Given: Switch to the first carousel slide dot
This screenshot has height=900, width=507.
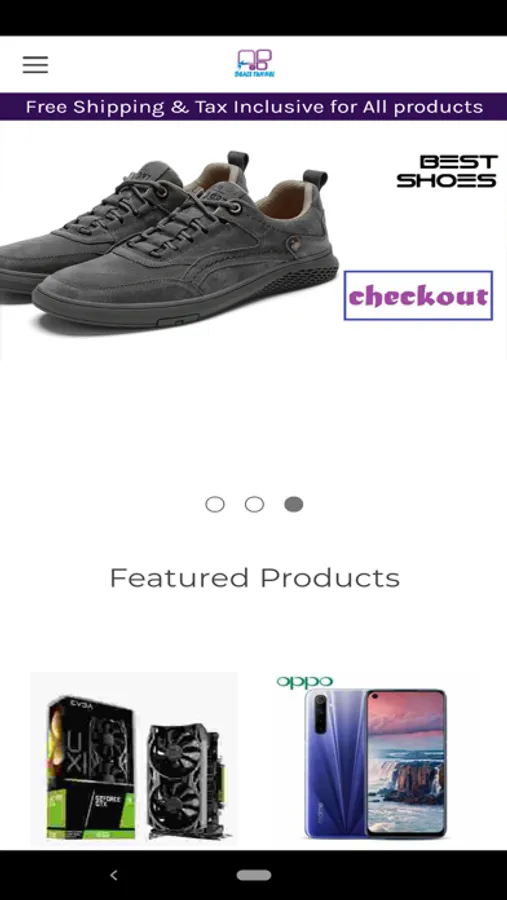Looking at the screenshot, I should click(x=215, y=504).
